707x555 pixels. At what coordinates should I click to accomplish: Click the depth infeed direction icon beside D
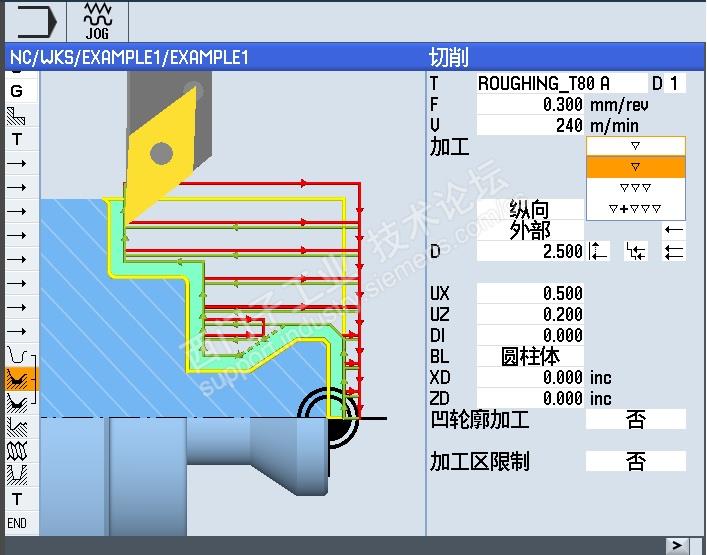598,251
